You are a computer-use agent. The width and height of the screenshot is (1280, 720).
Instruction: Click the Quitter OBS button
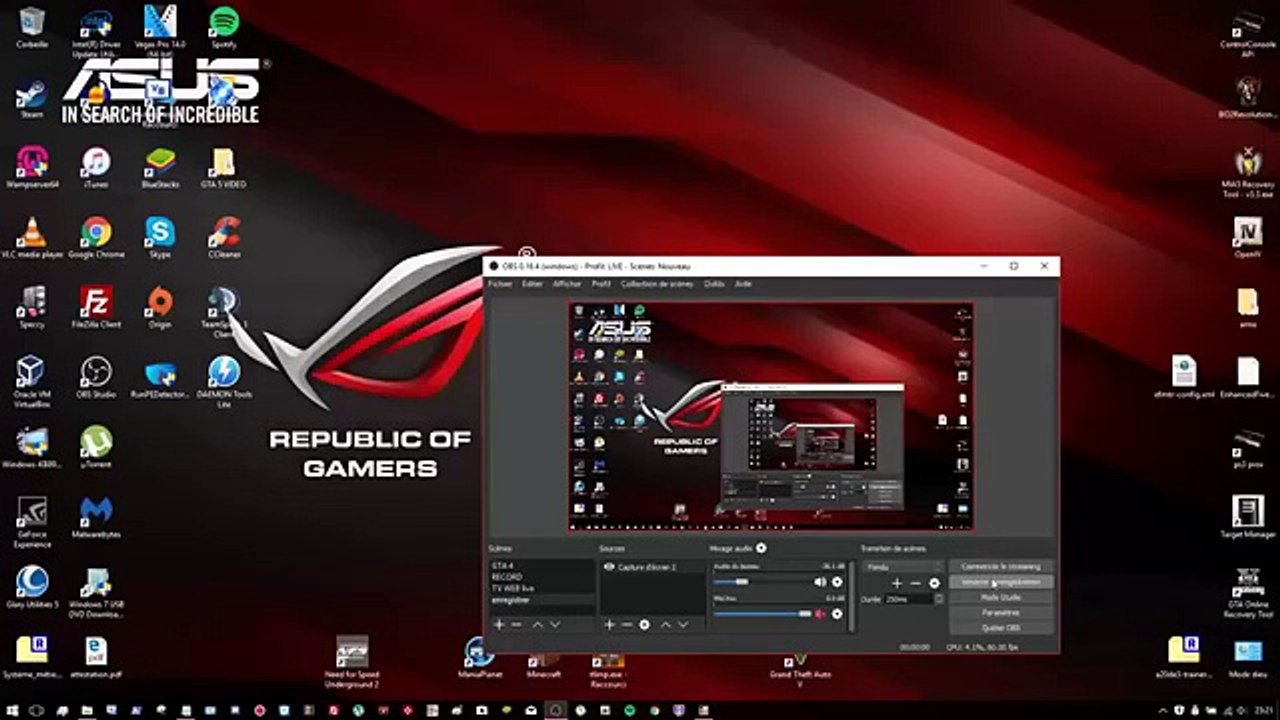1001,628
